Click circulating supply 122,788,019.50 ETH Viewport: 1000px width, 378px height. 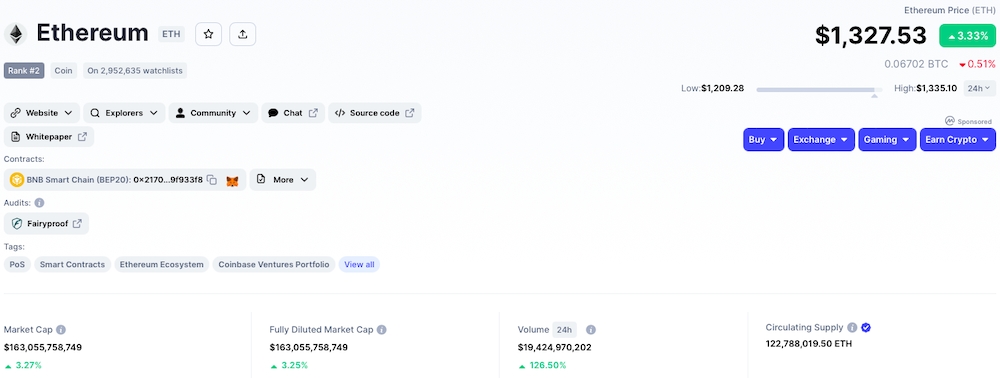pos(809,344)
